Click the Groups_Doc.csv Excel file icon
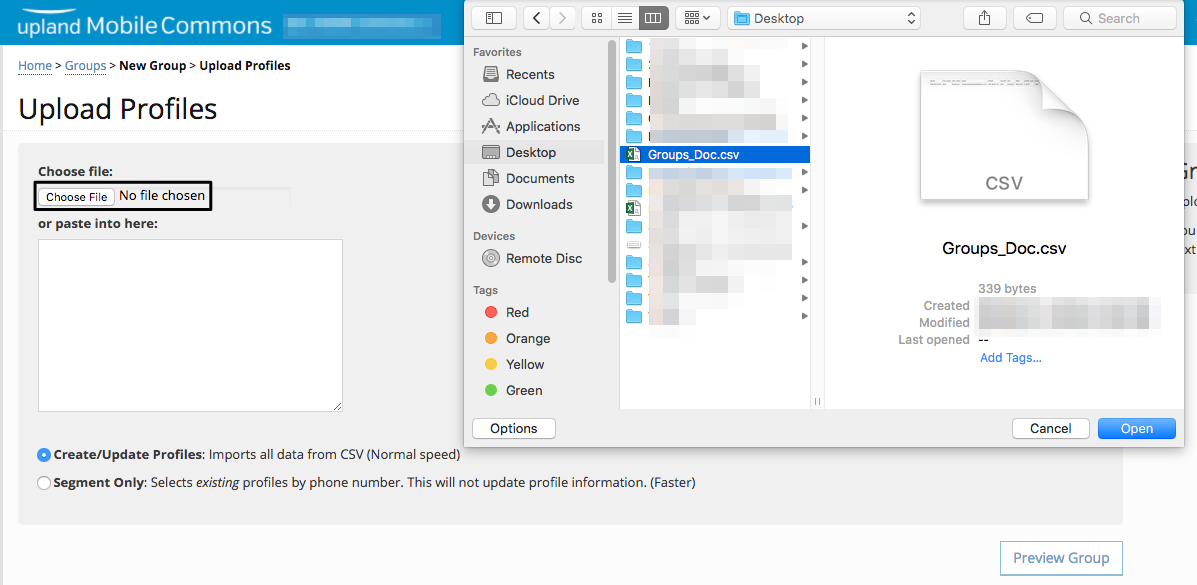 633,154
